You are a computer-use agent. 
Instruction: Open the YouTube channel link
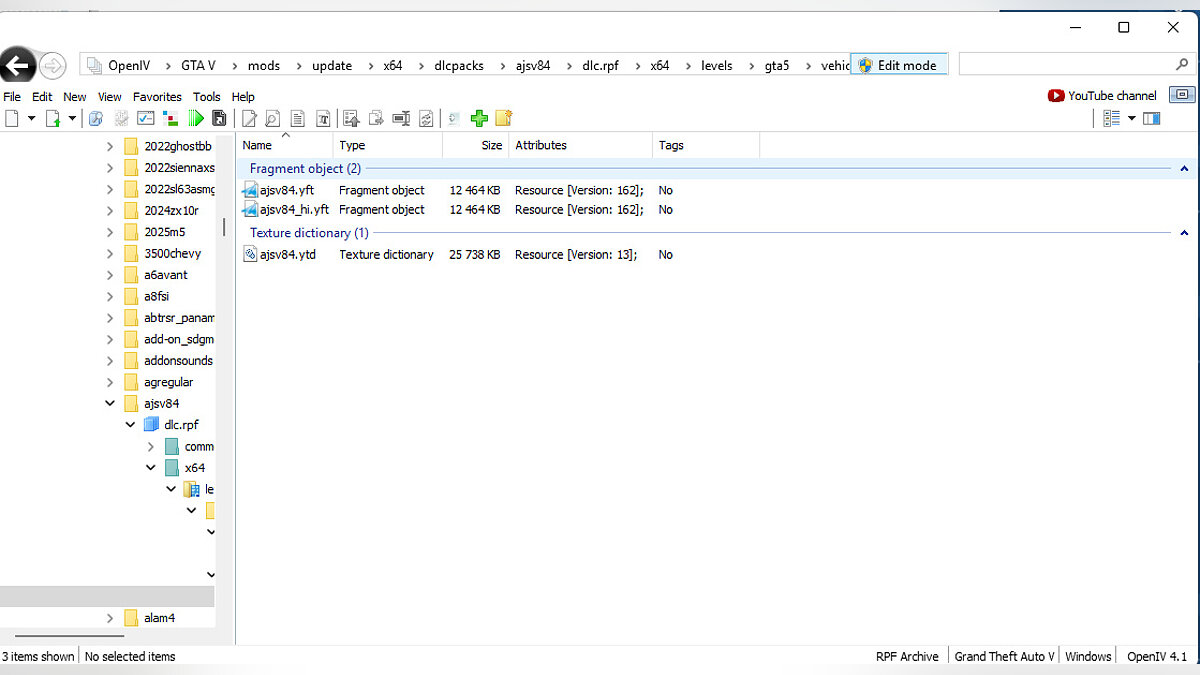1102,96
